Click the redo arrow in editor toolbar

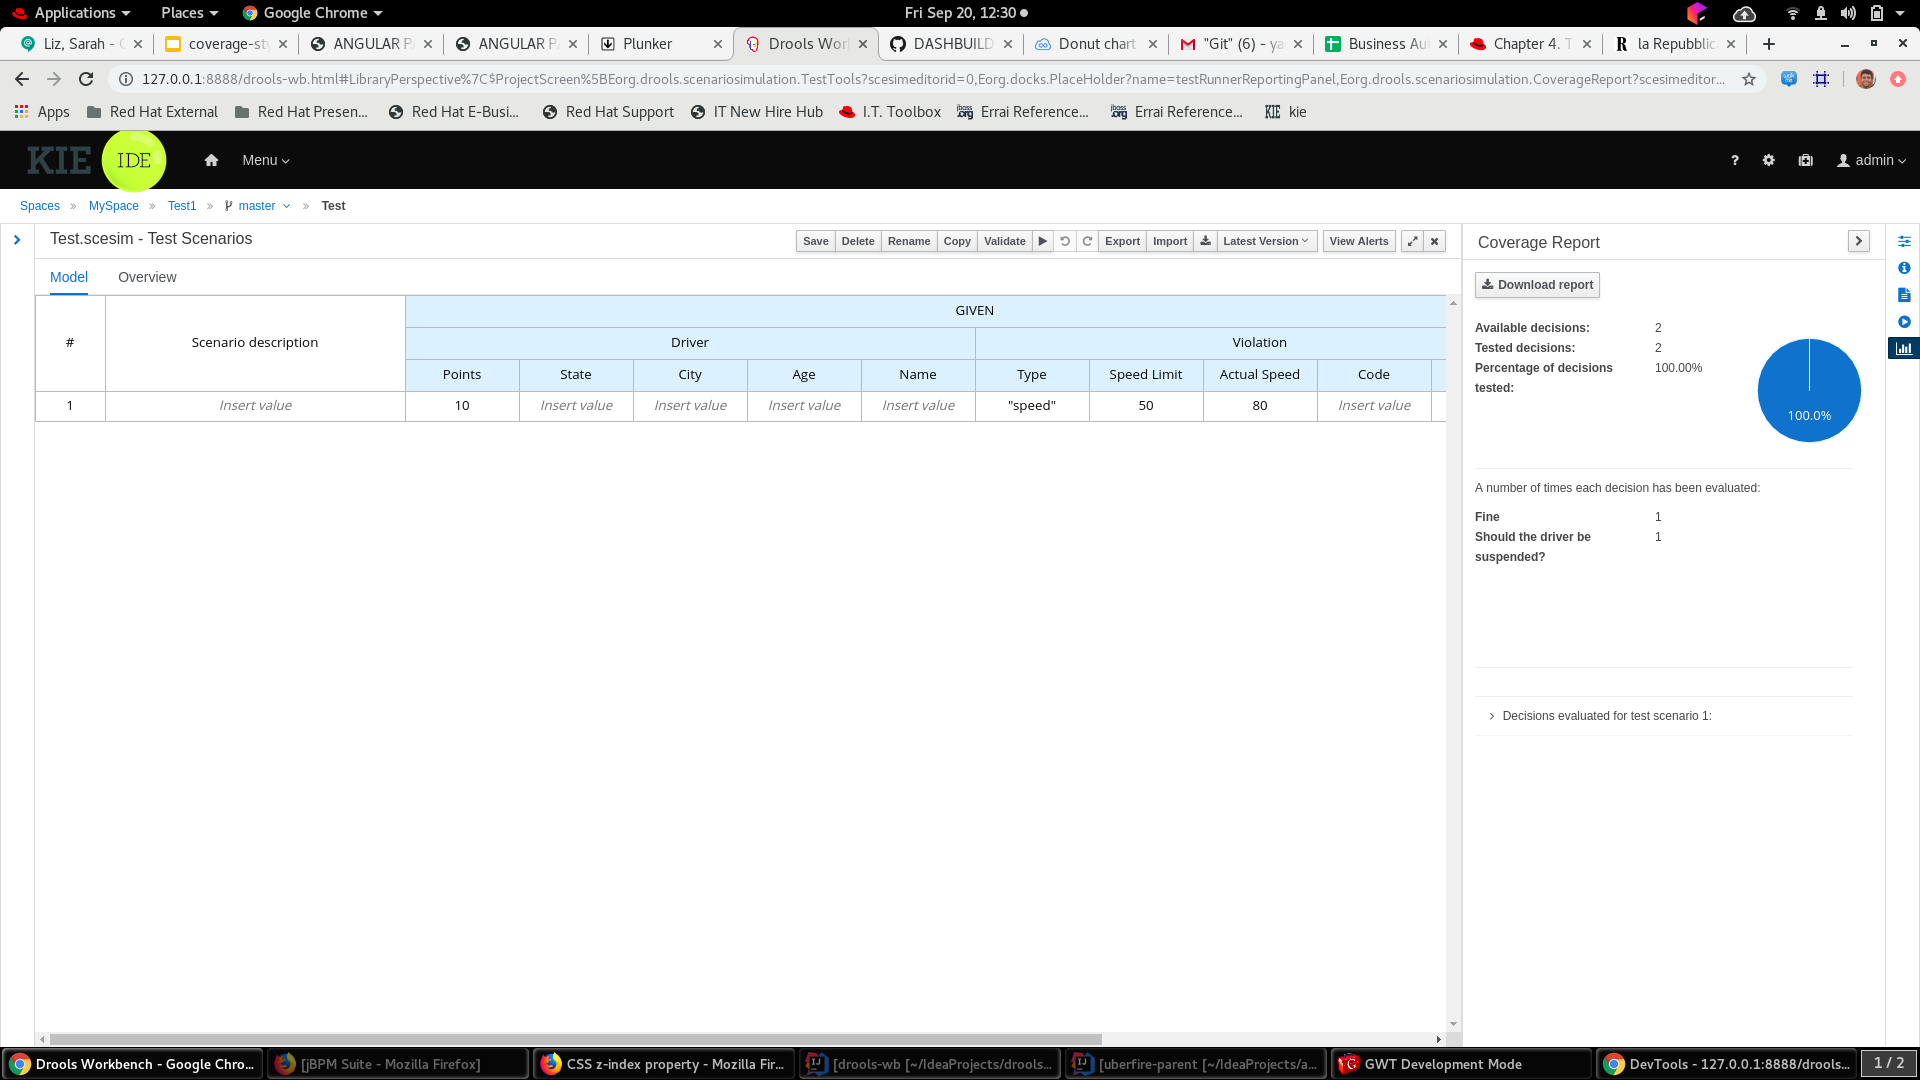(x=1087, y=241)
